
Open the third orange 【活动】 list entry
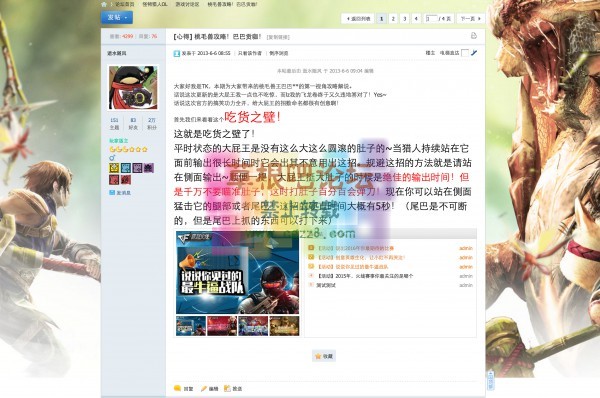click(352, 267)
